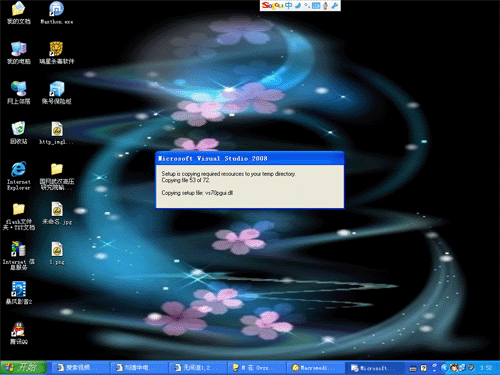
Task: Switch to the second IE window in taskbar
Action: [x=140, y=368]
